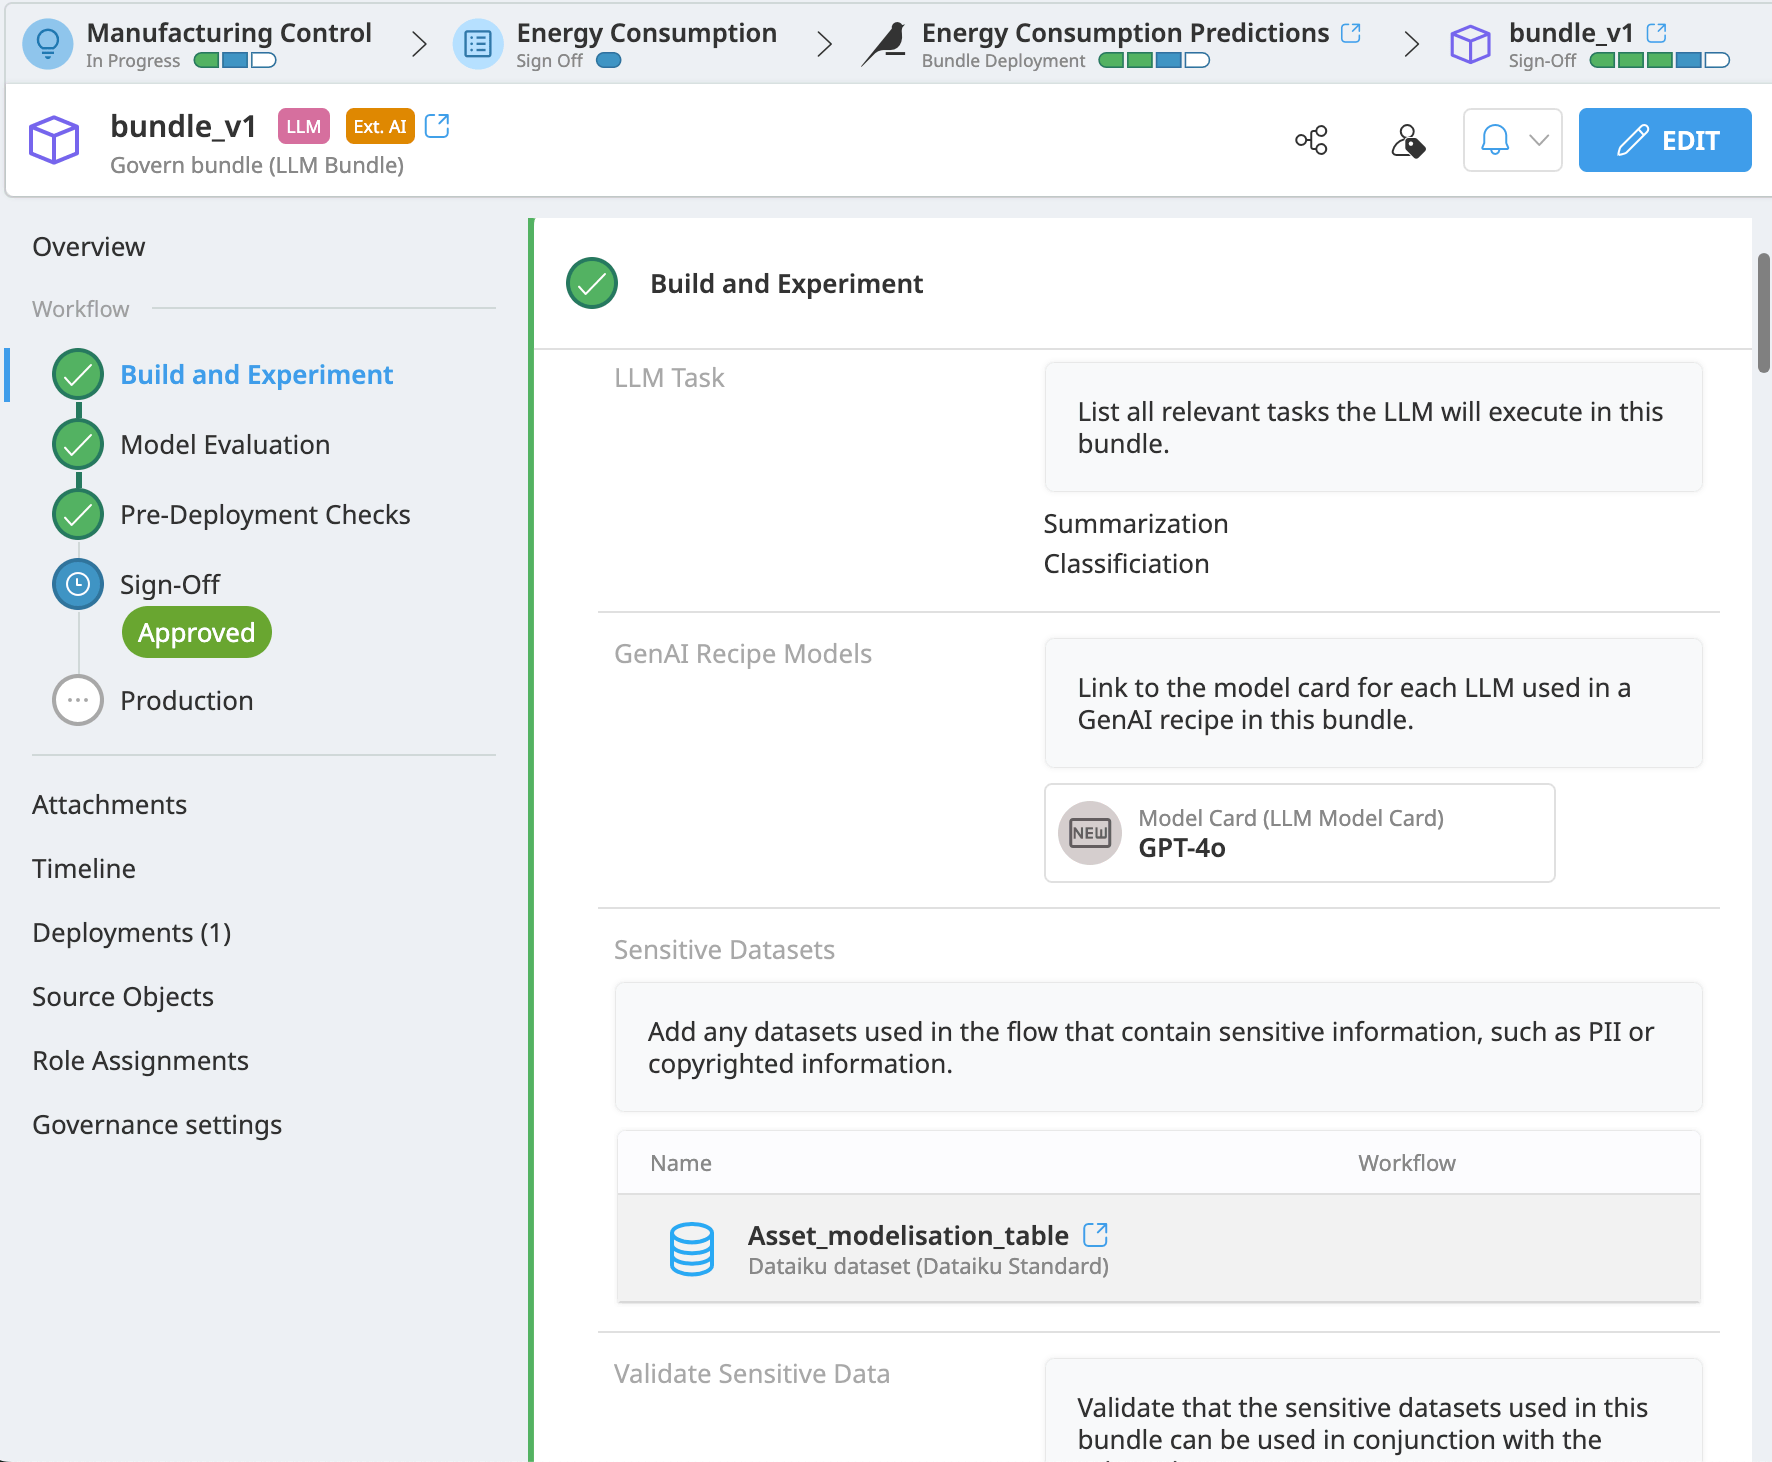The image size is (1772, 1462).
Task: Expand the notification dropdown arrow
Action: tap(1539, 140)
